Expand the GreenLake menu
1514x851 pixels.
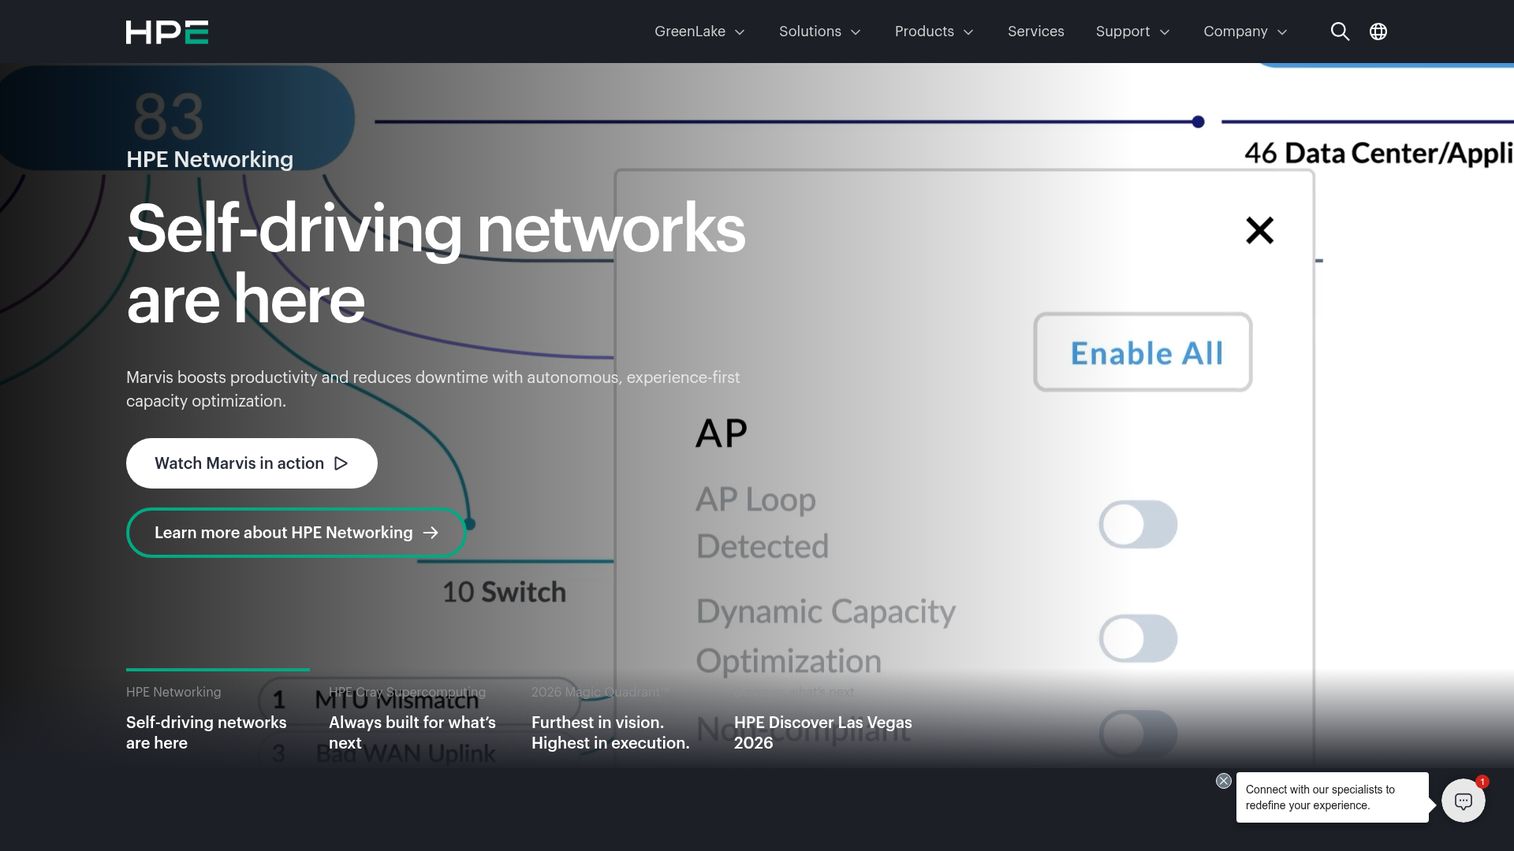(x=700, y=32)
